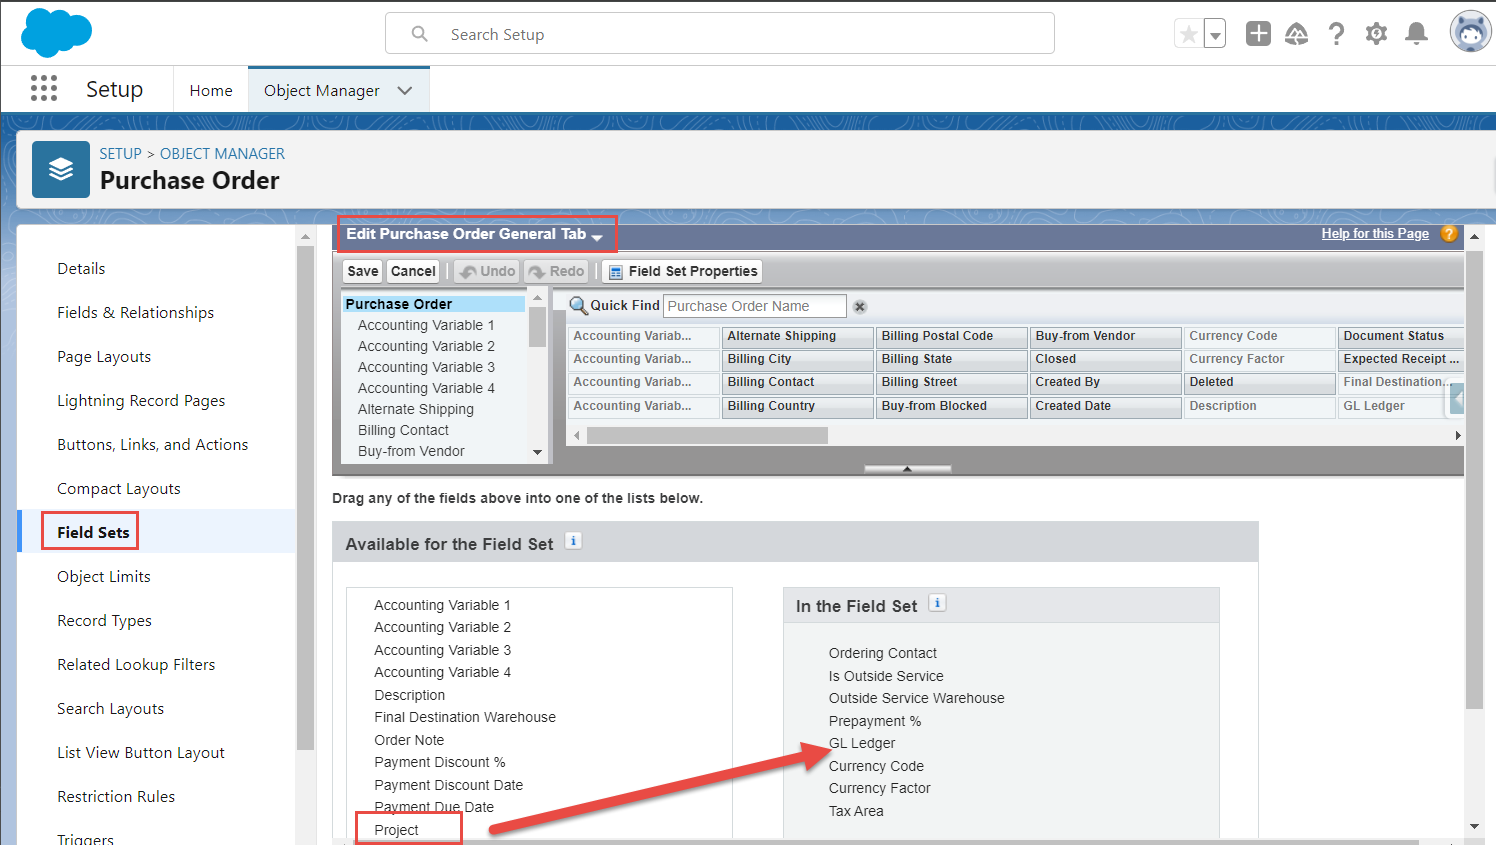Select Buy-from Vendor in the palette list
1496x845 pixels.
pos(411,451)
